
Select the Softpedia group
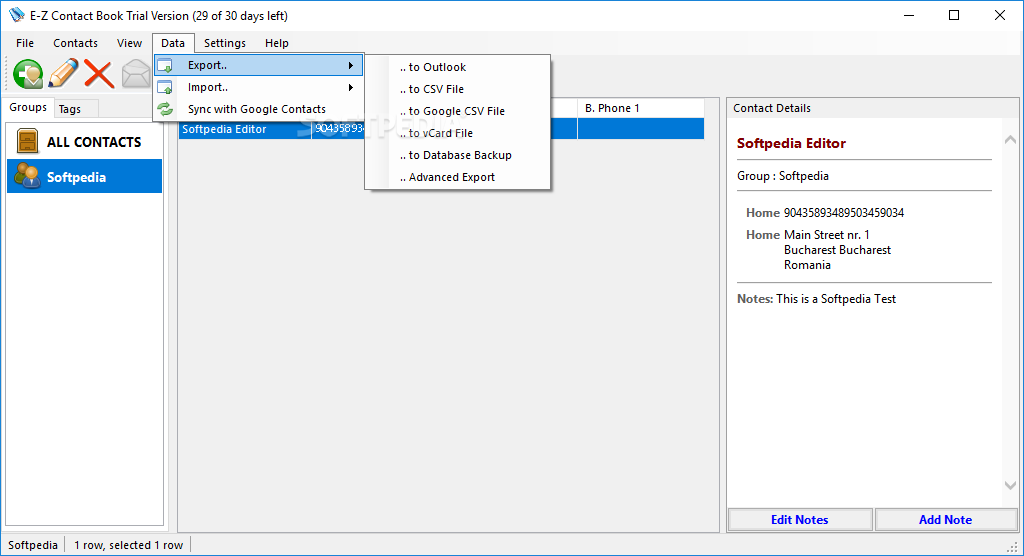coord(84,176)
